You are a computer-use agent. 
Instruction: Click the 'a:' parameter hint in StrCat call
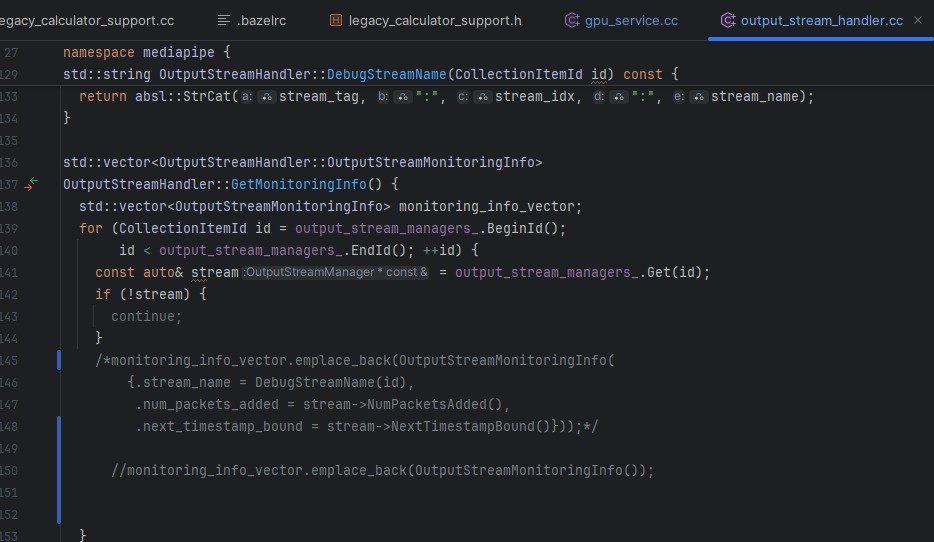pos(247,96)
